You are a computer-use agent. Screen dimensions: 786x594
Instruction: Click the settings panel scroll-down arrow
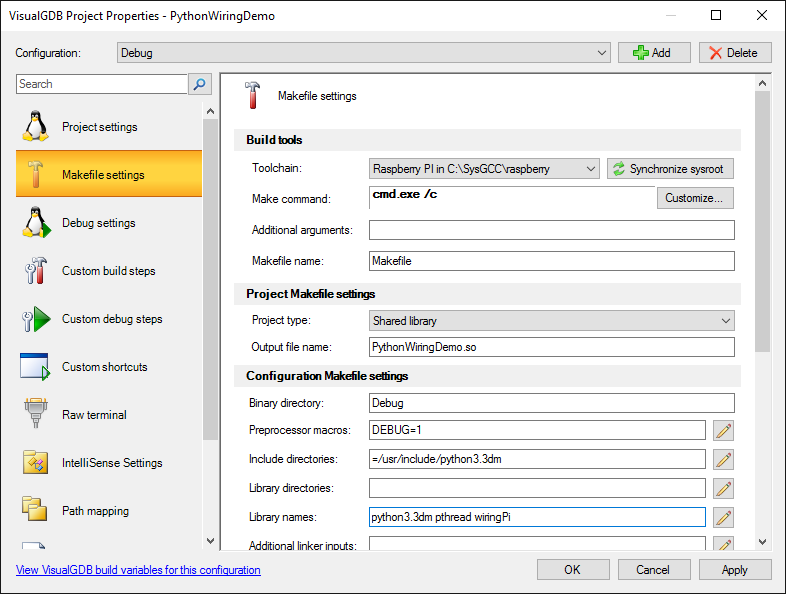tap(762, 541)
